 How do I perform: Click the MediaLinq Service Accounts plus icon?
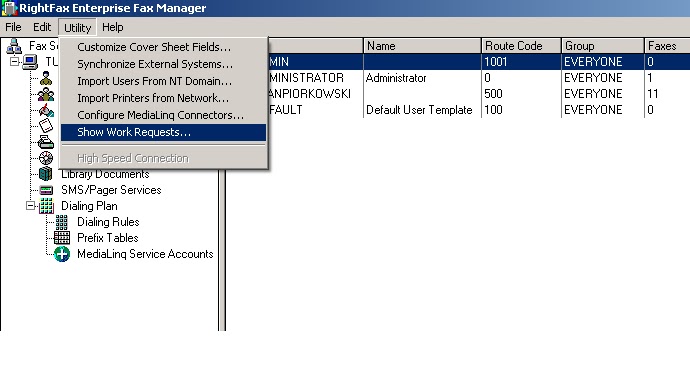pyautogui.click(x=62, y=254)
